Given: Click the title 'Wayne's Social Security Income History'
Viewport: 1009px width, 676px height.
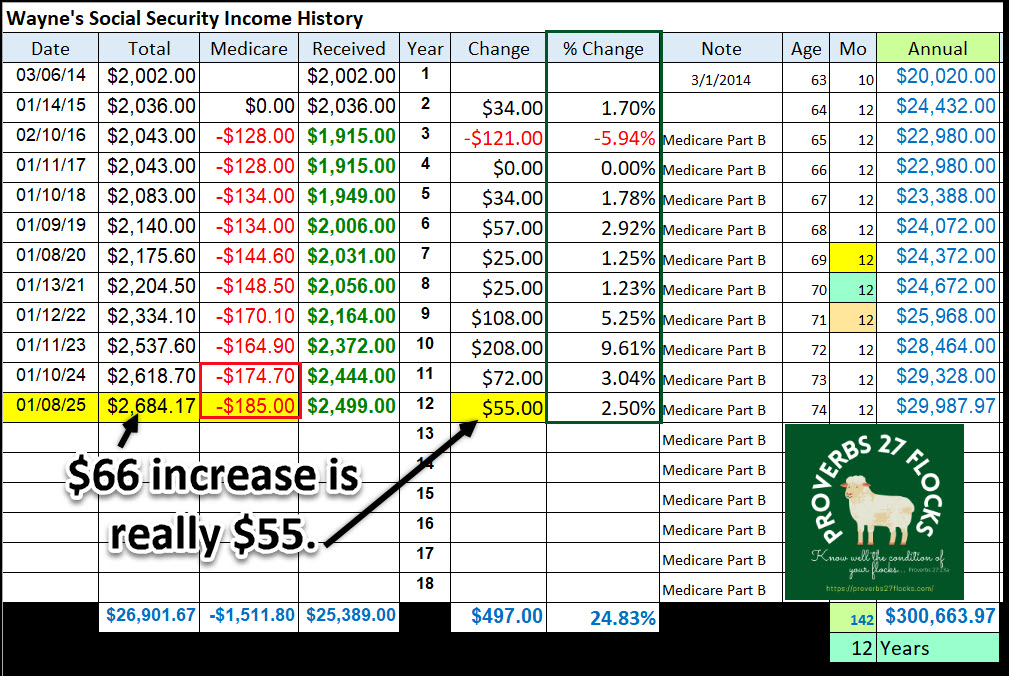Looking at the screenshot, I should coord(184,18).
